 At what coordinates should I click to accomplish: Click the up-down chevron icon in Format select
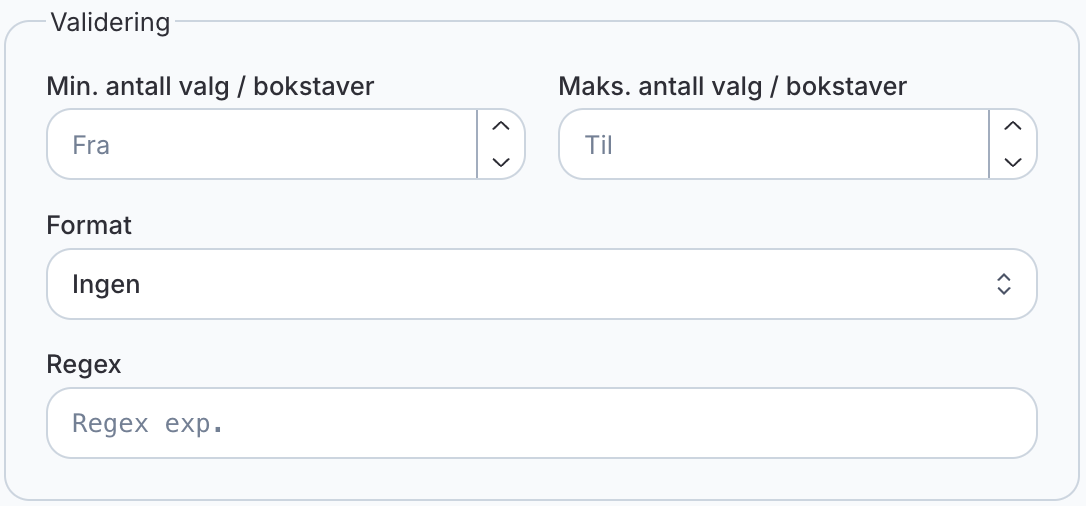click(1004, 284)
